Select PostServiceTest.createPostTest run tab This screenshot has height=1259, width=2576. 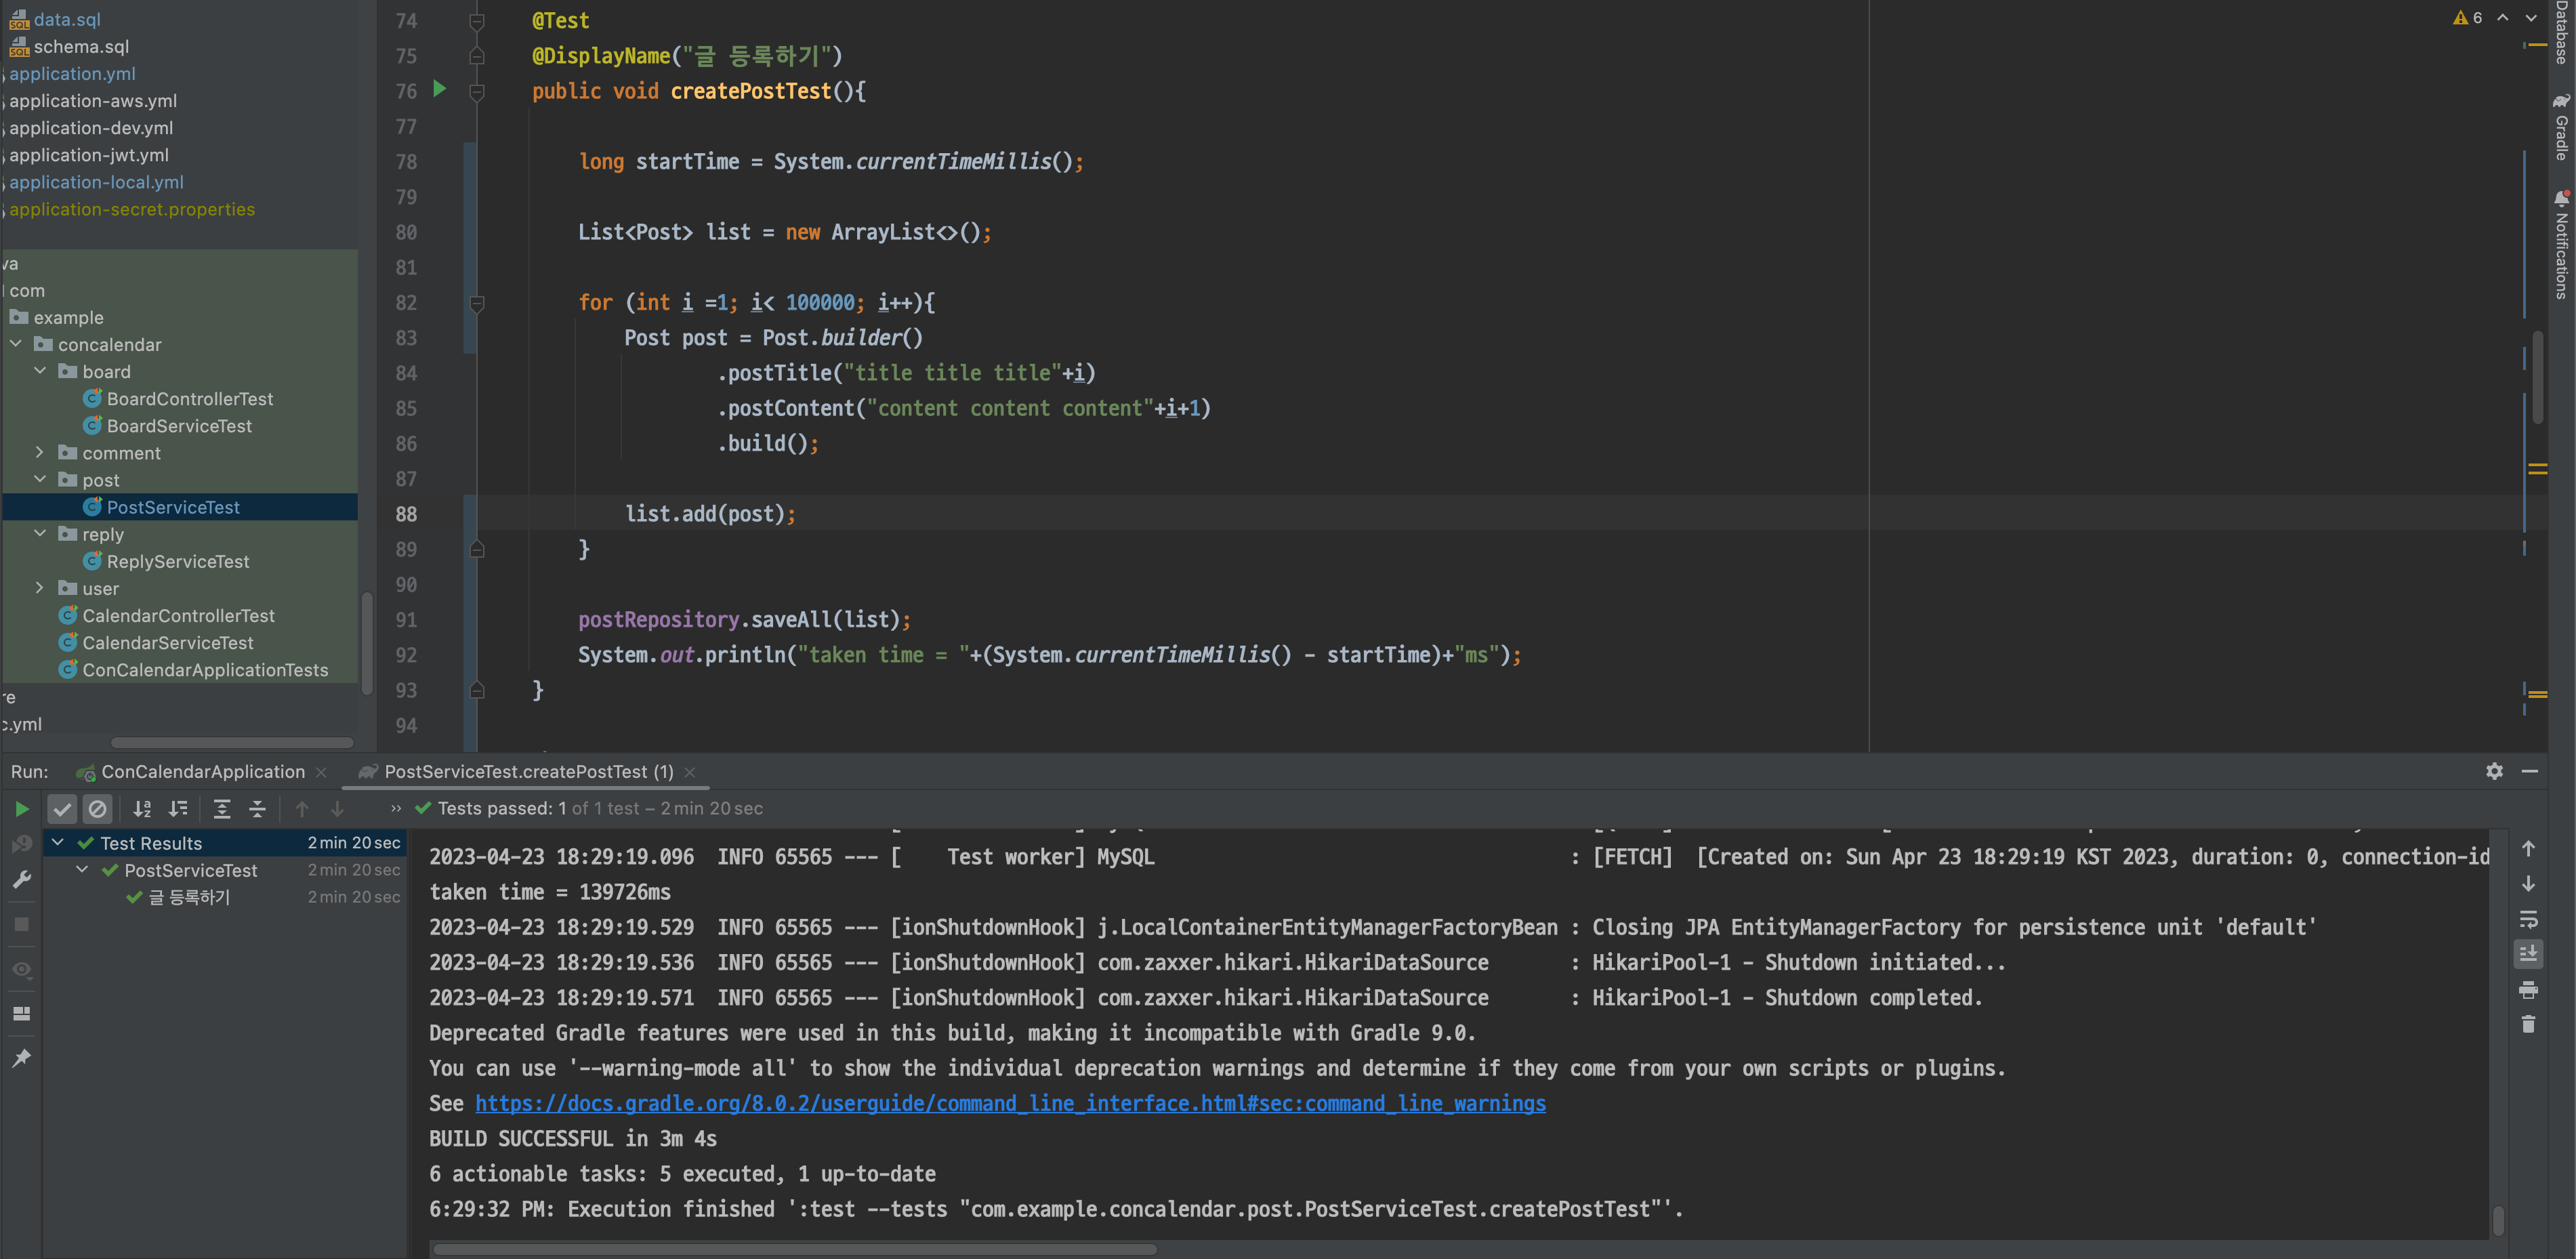[x=528, y=771]
